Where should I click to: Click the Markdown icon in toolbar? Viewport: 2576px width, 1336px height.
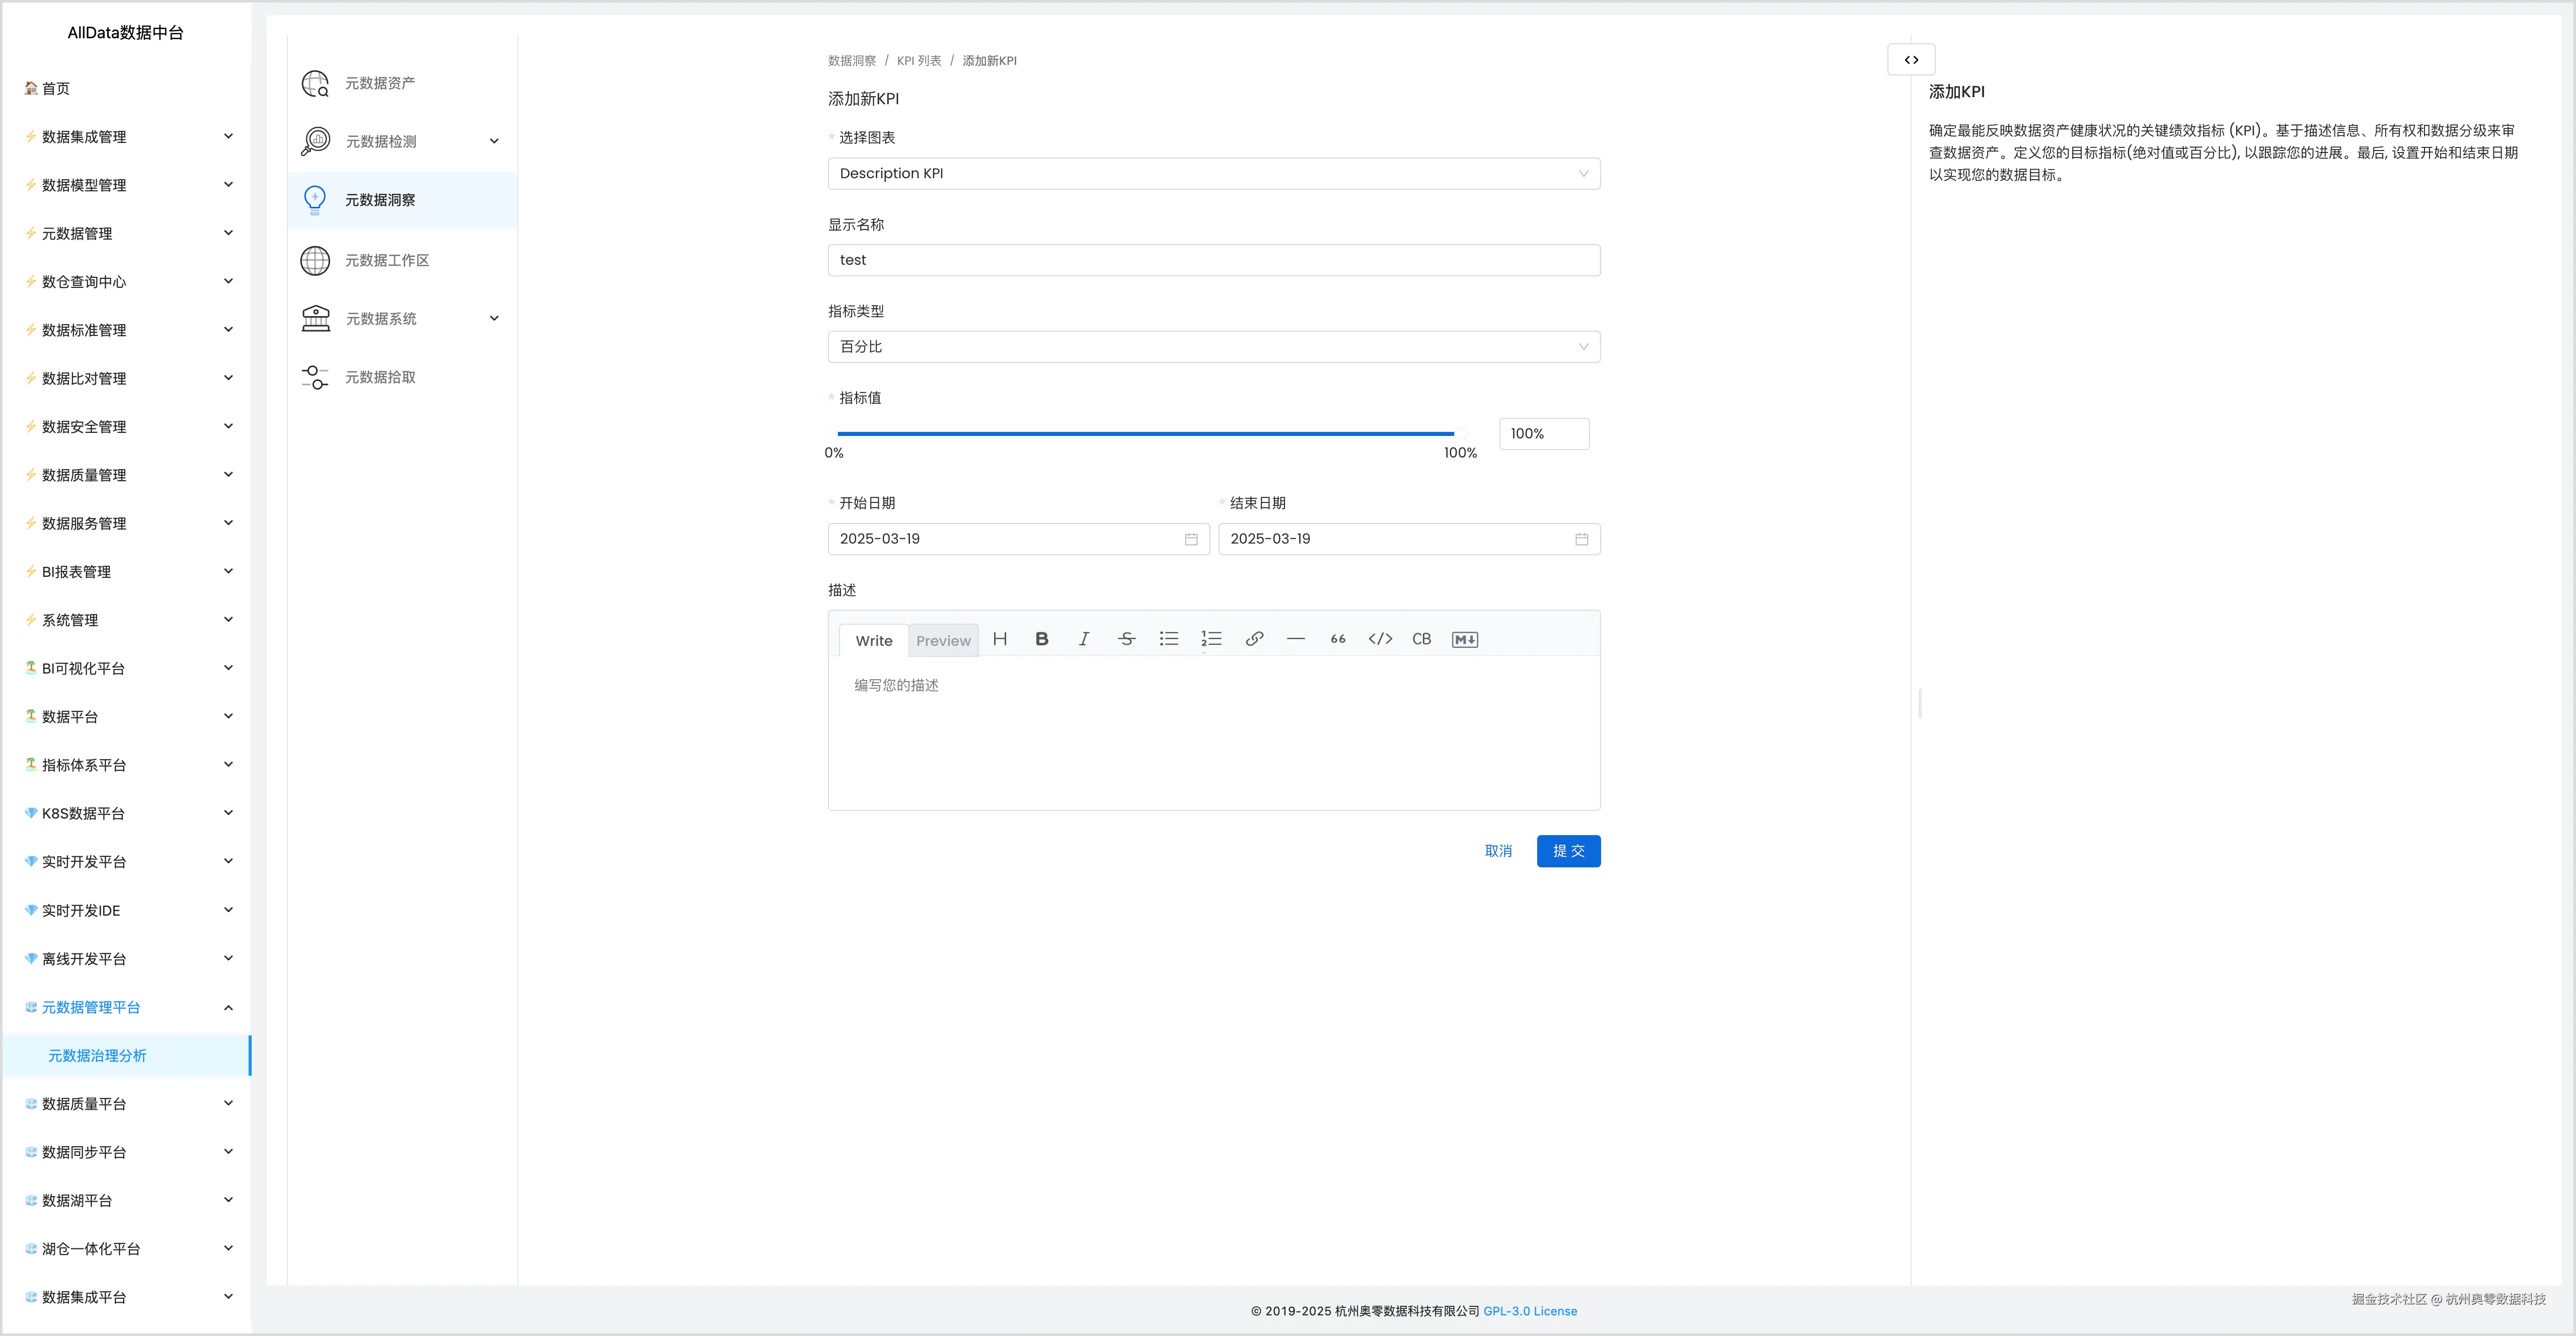(x=1464, y=639)
